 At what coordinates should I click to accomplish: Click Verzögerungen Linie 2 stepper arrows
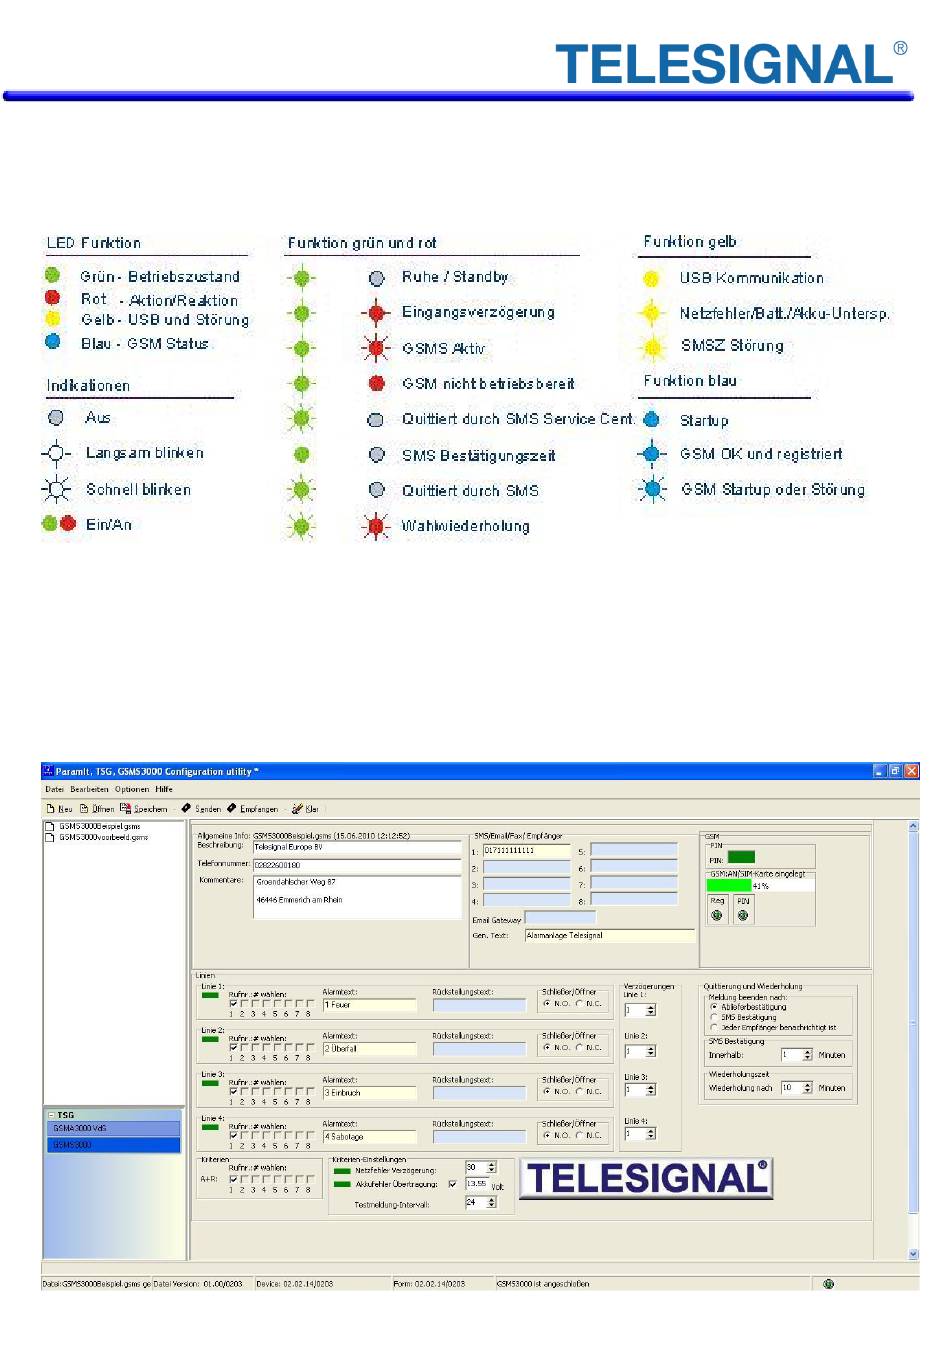(x=651, y=1051)
